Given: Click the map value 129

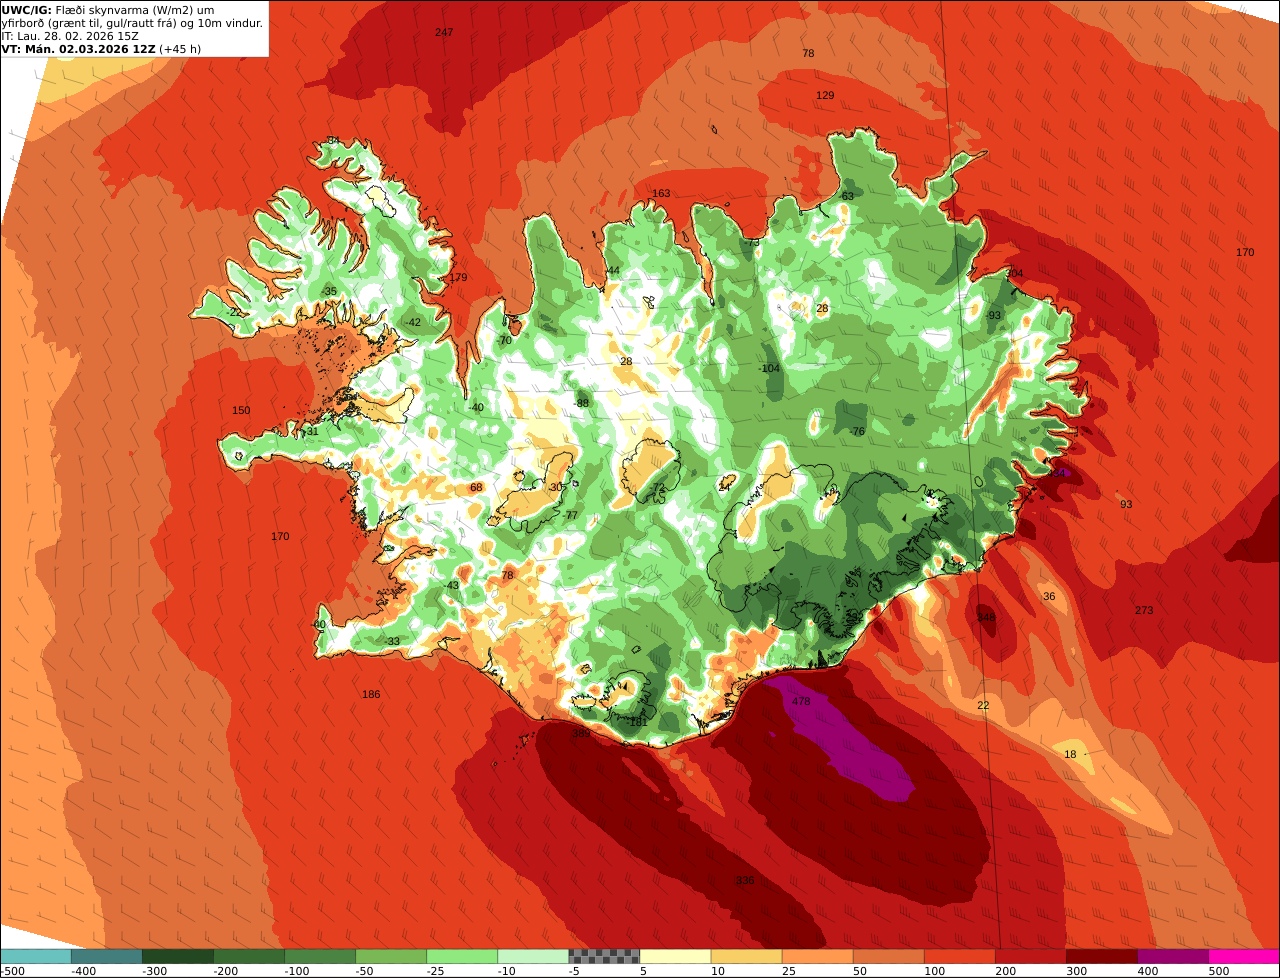Looking at the screenshot, I should pyautogui.click(x=825, y=96).
